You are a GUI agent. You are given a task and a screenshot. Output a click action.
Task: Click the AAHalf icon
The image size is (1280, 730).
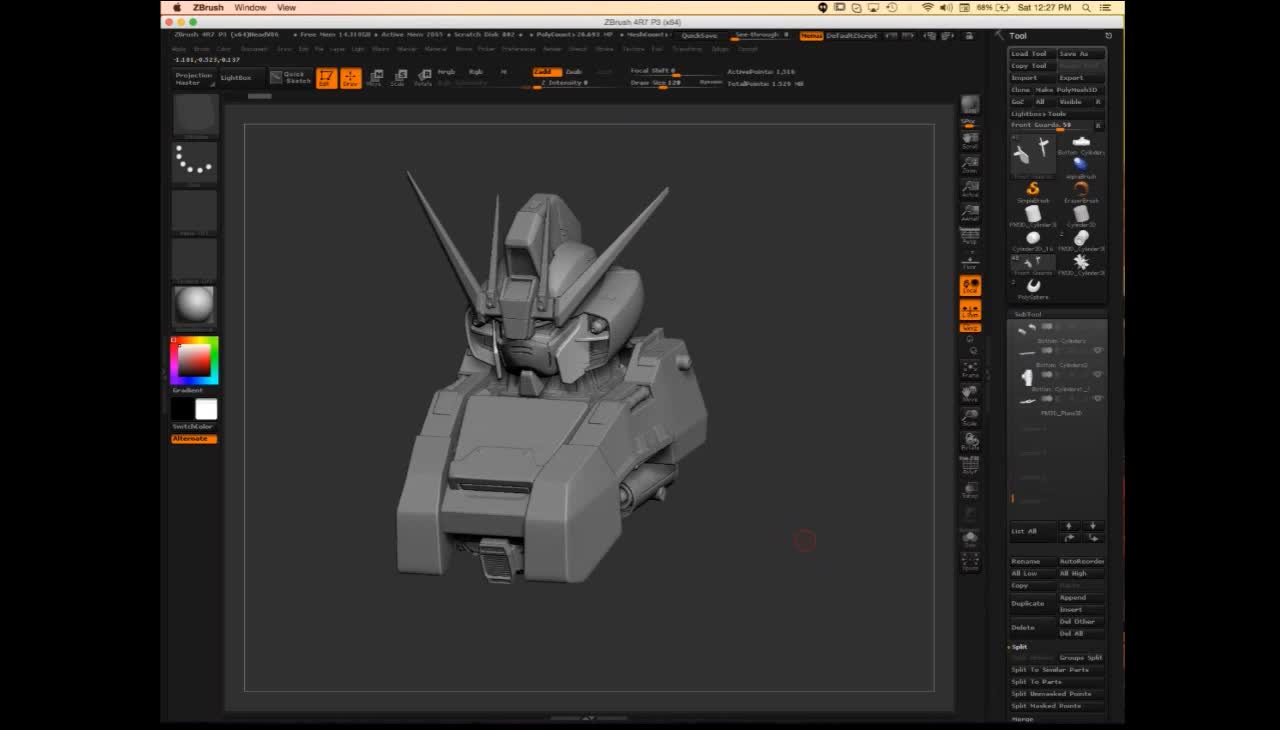coord(970,212)
